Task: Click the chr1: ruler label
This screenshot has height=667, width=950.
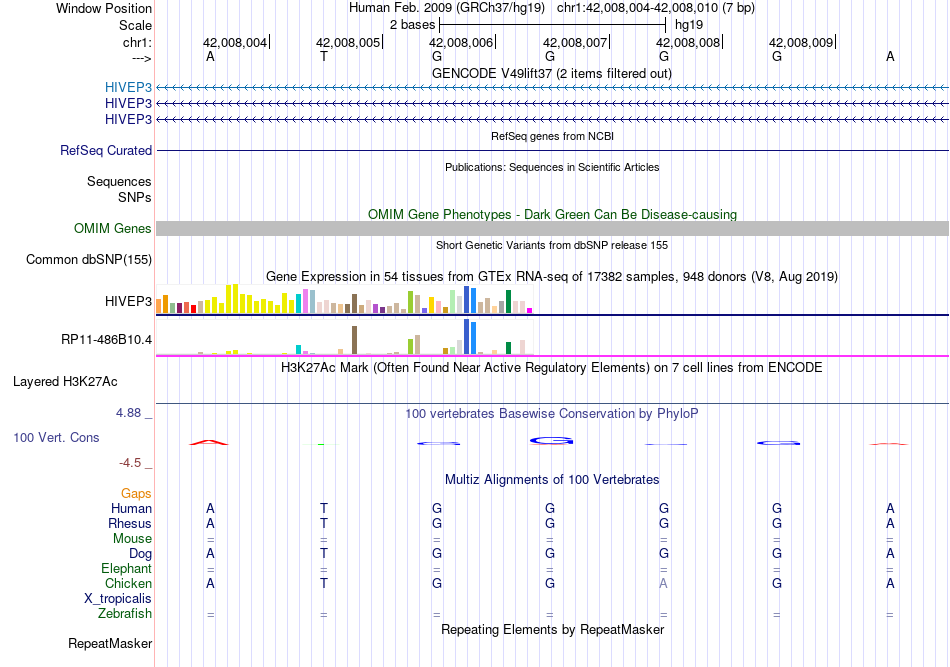Action: click(x=137, y=42)
